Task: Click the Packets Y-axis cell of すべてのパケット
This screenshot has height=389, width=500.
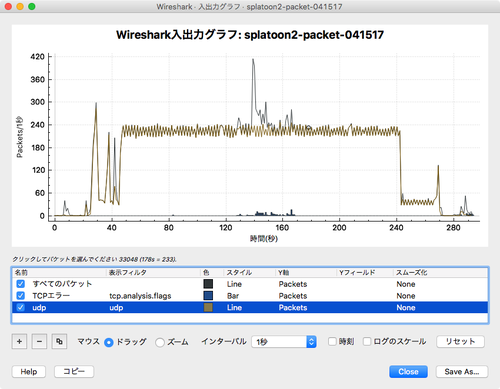Action: pos(293,284)
